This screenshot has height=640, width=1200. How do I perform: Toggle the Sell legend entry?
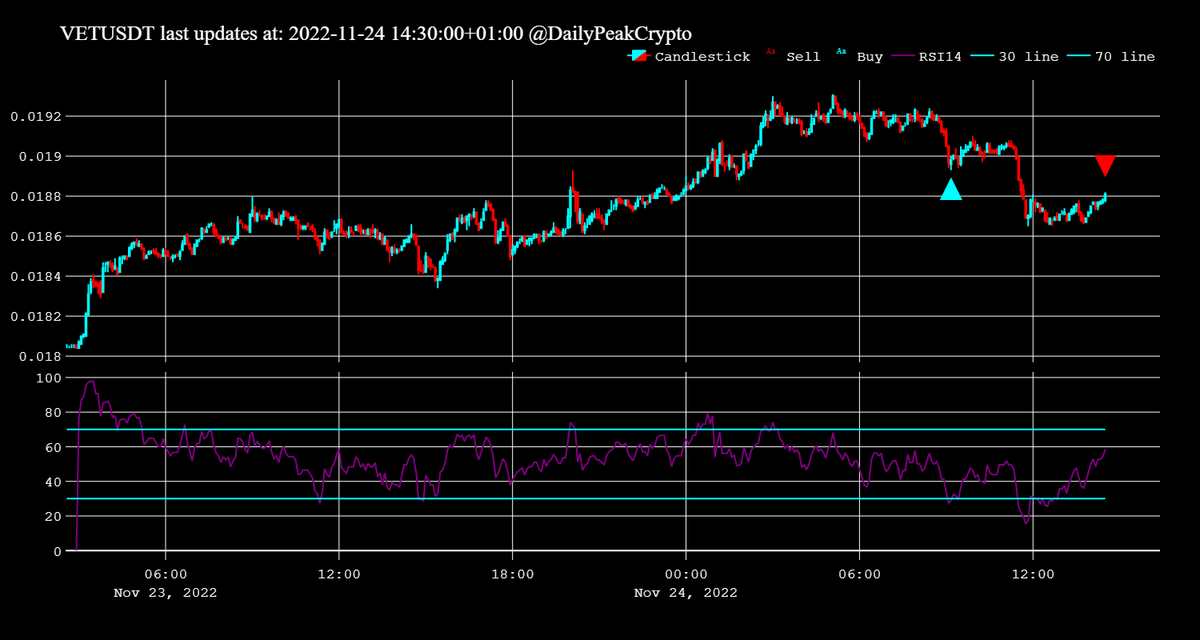(x=793, y=57)
